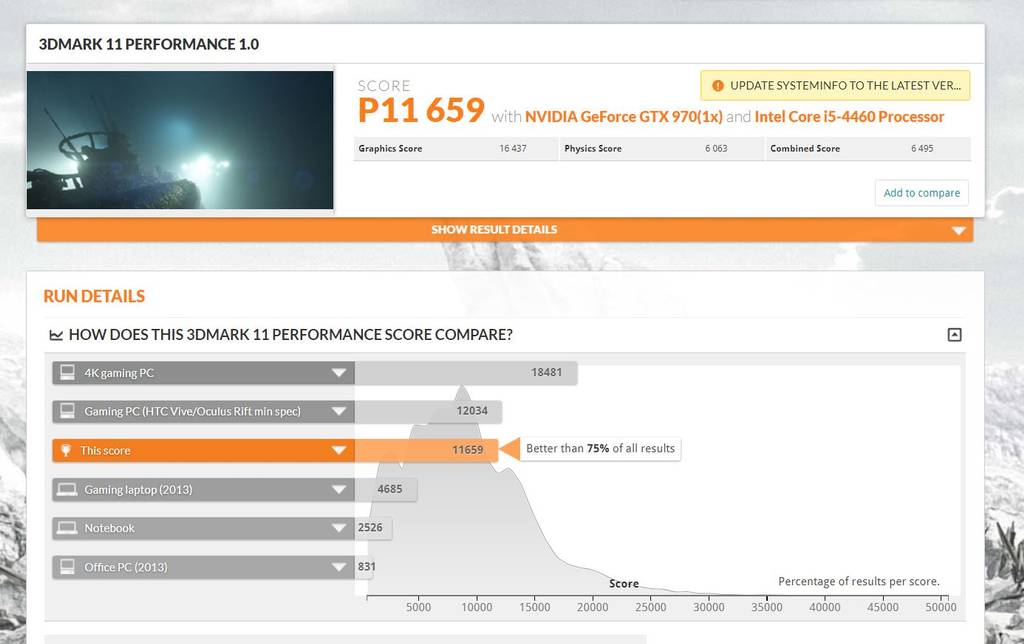Click the P11 659 overall score

(x=421, y=110)
